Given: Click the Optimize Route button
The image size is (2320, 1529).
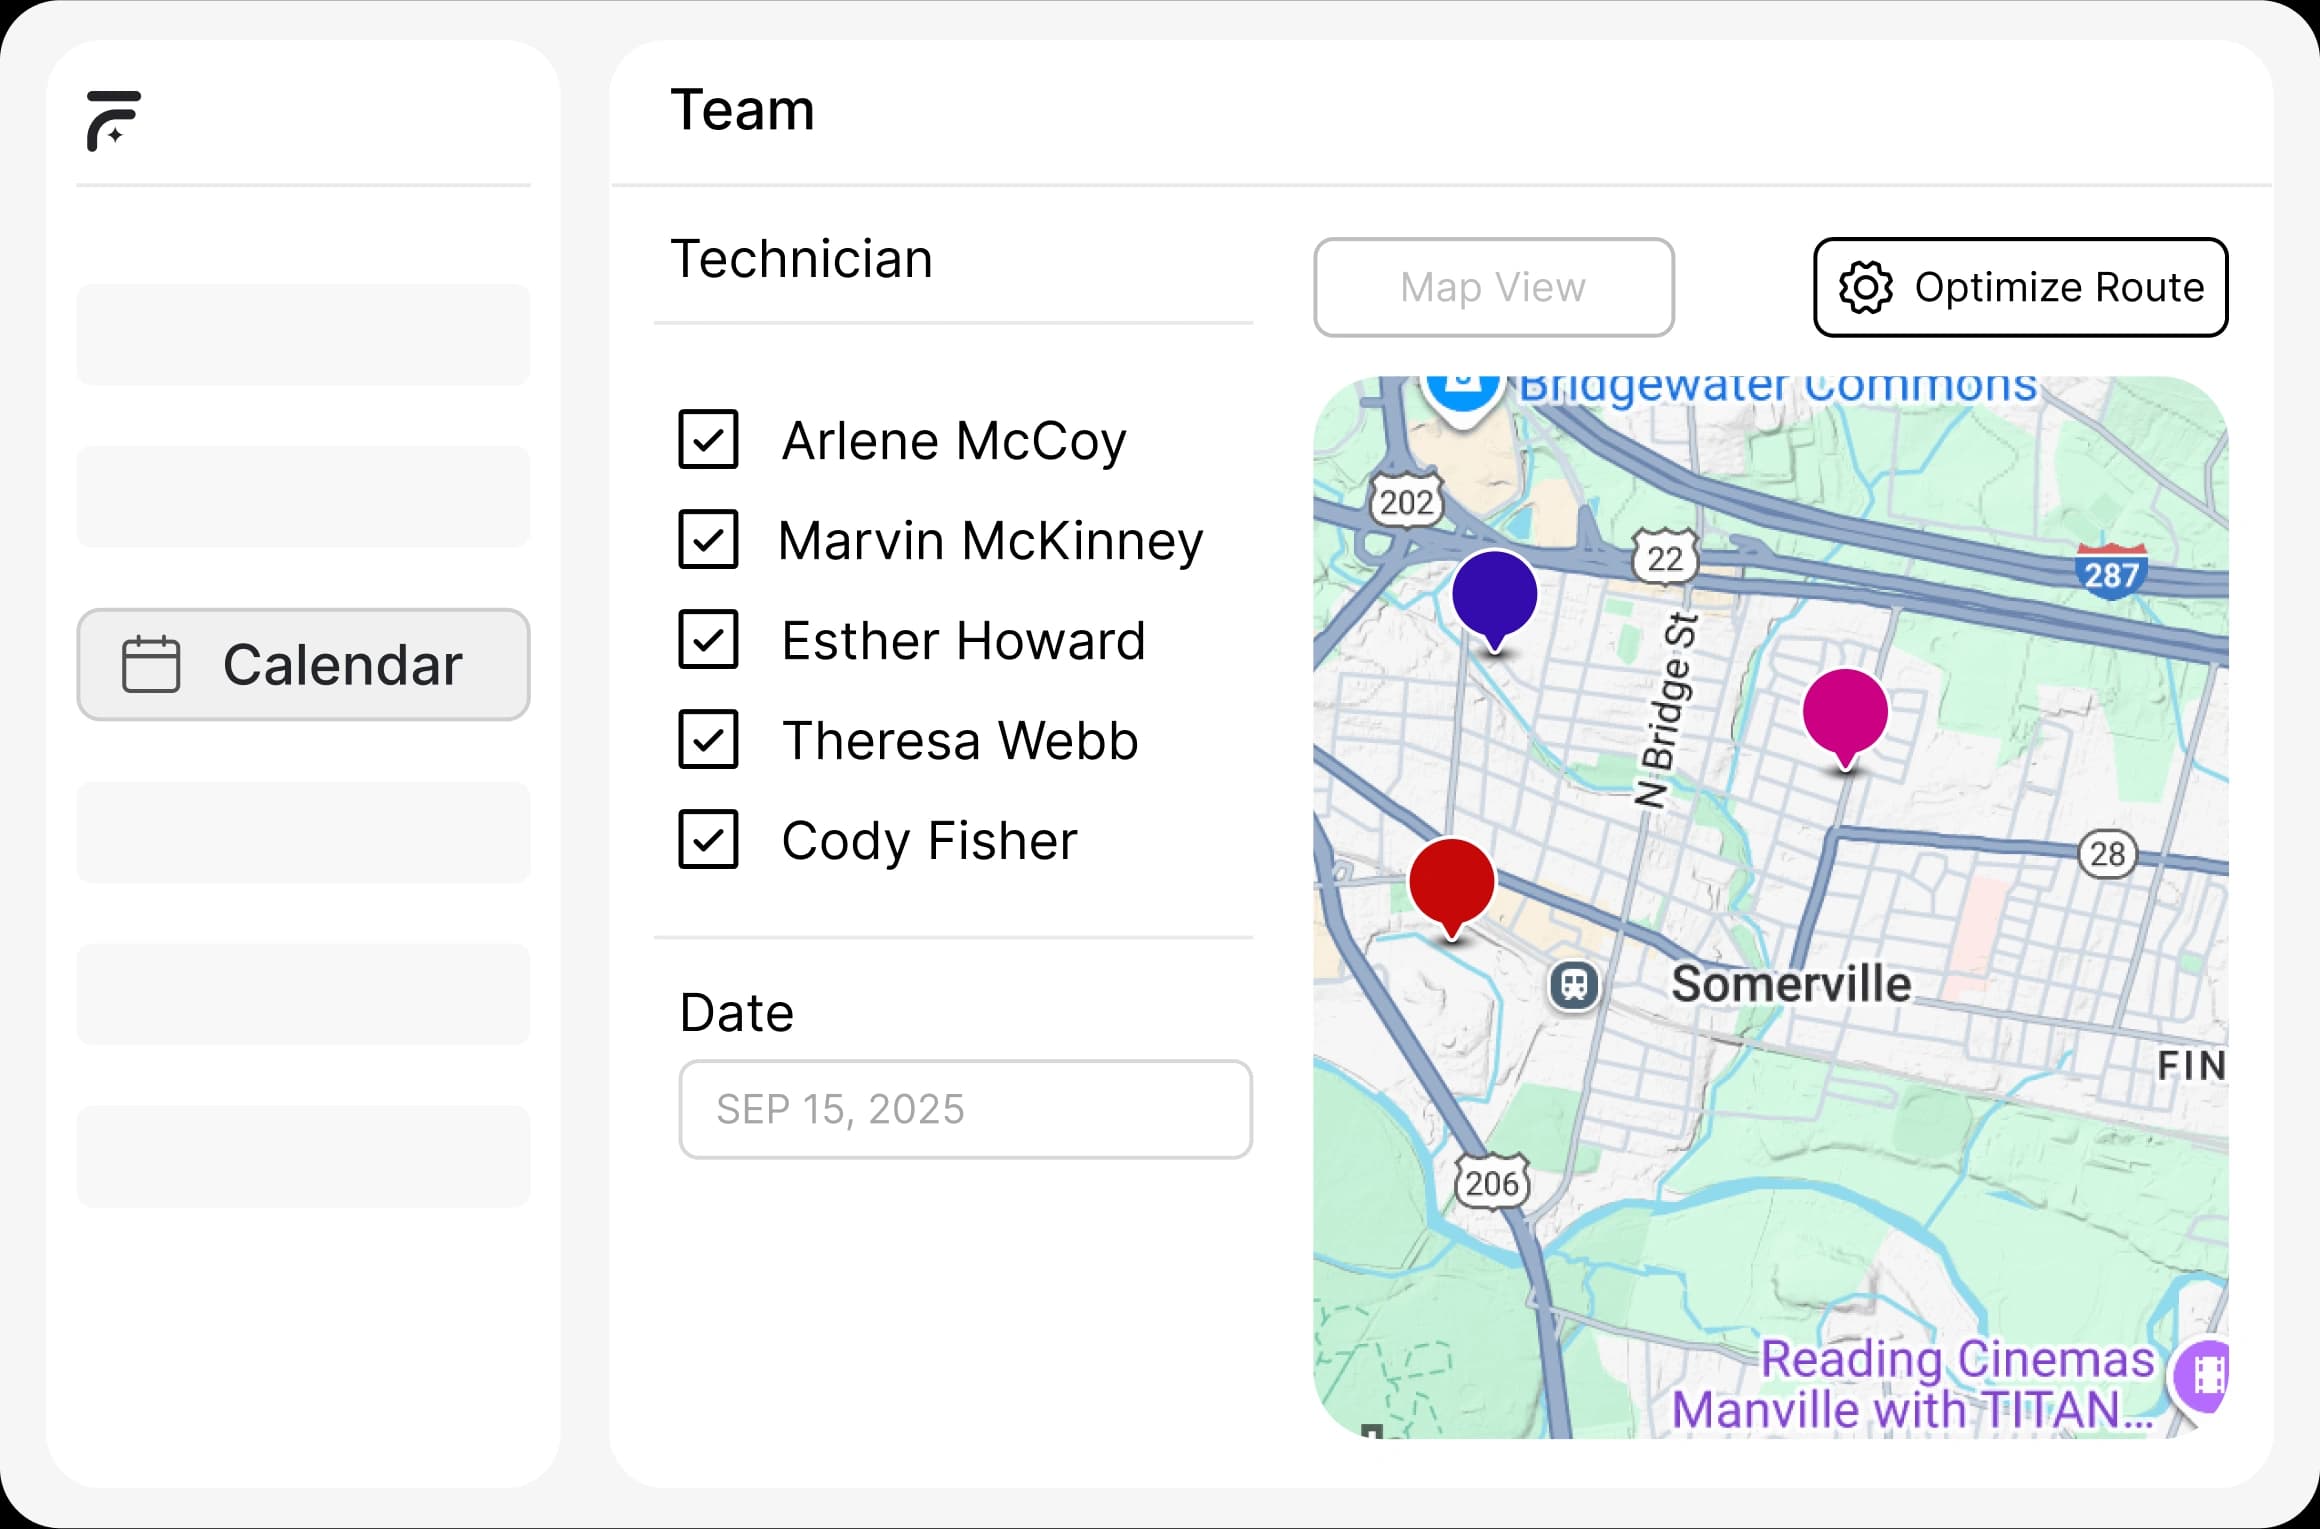Looking at the screenshot, I should [2020, 288].
